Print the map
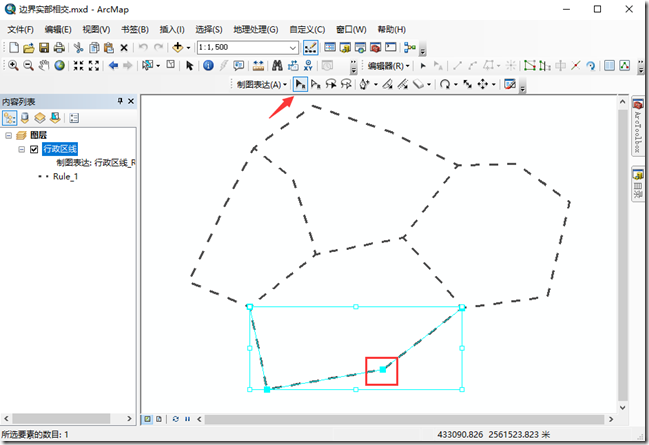 click(59, 48)
